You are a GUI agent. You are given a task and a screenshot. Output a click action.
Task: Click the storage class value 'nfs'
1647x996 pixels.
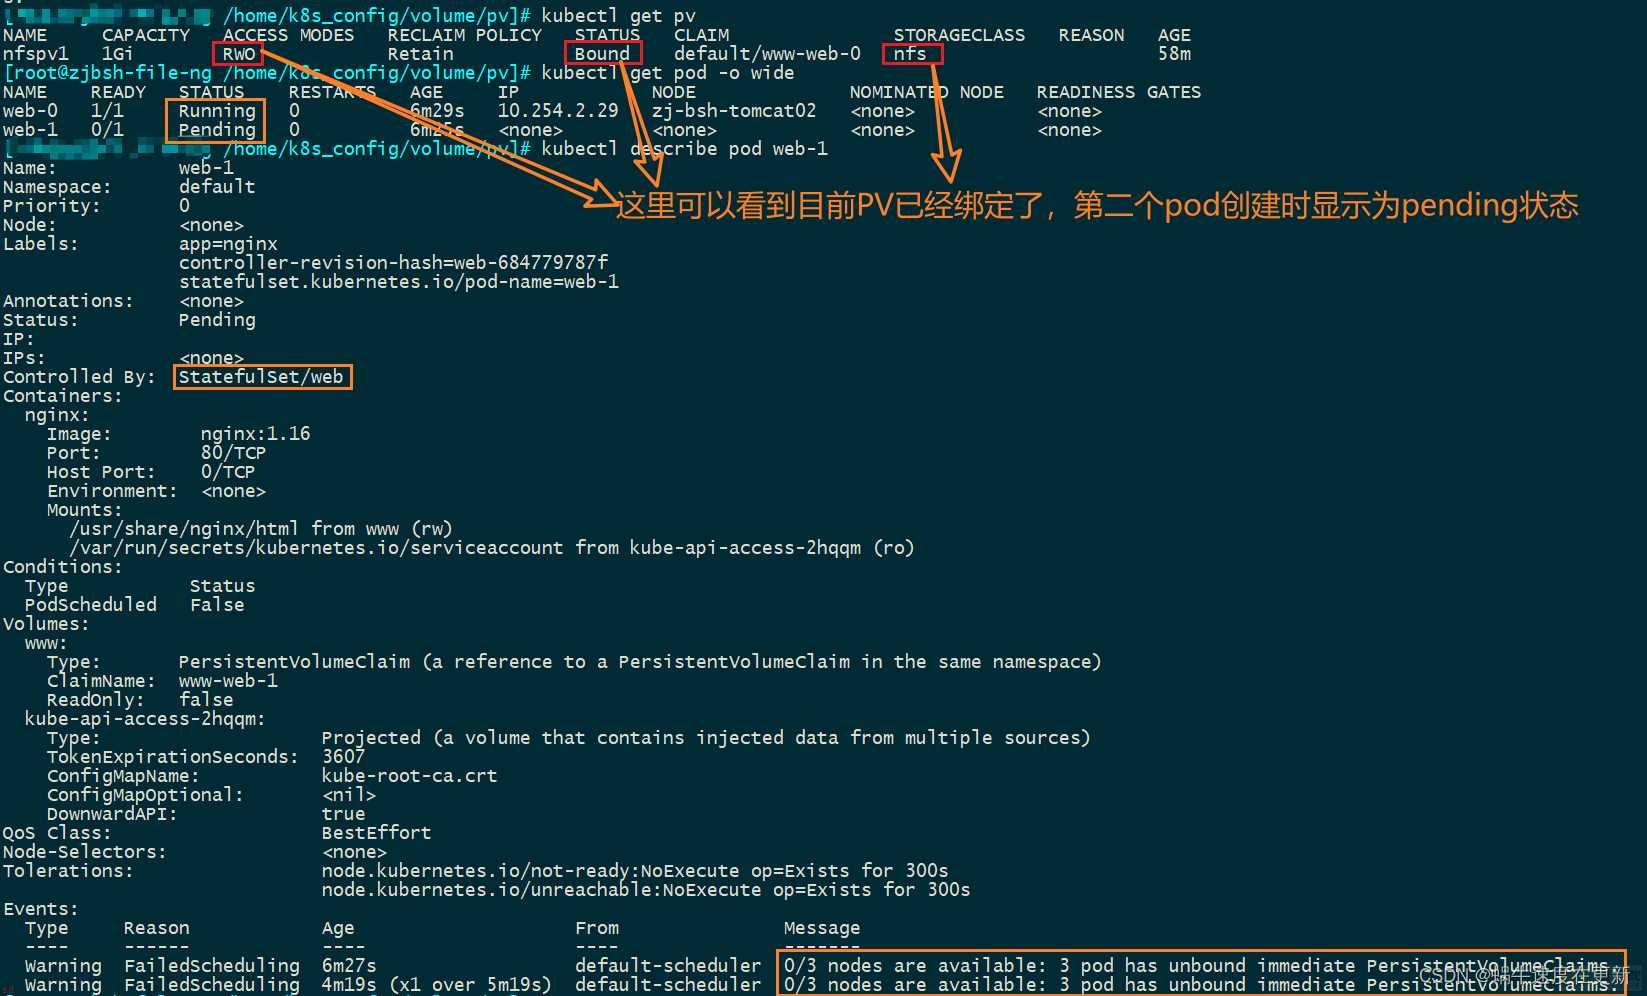click(910, 54)
